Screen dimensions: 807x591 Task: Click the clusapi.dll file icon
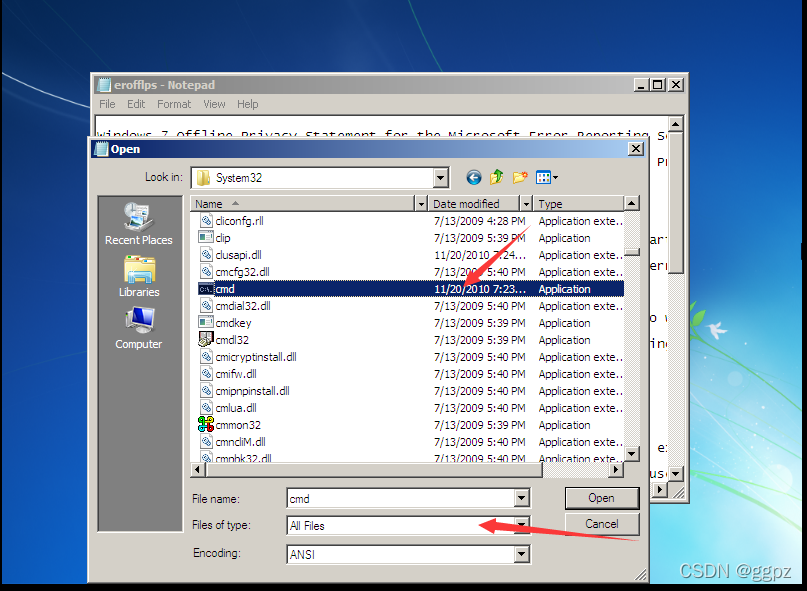pyautogui.click(x=206, y=254)
